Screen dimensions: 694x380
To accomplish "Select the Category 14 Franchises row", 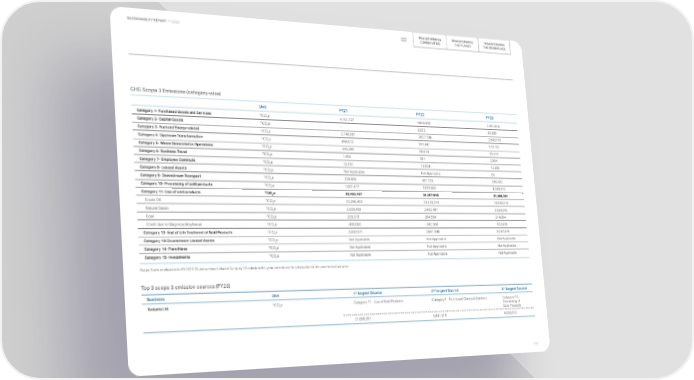I will [333, 248].
